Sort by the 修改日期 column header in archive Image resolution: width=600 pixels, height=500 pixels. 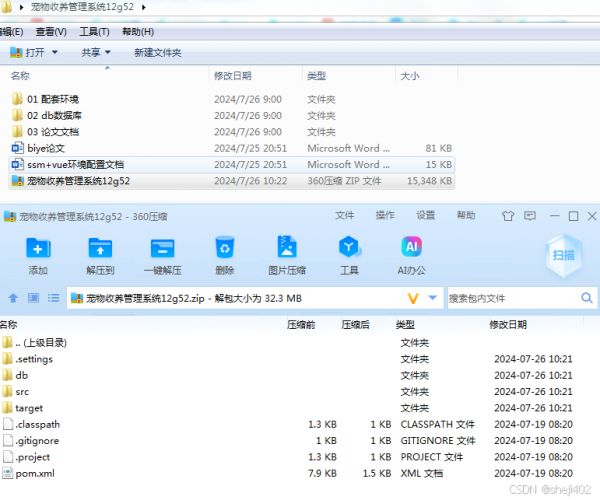508,325
